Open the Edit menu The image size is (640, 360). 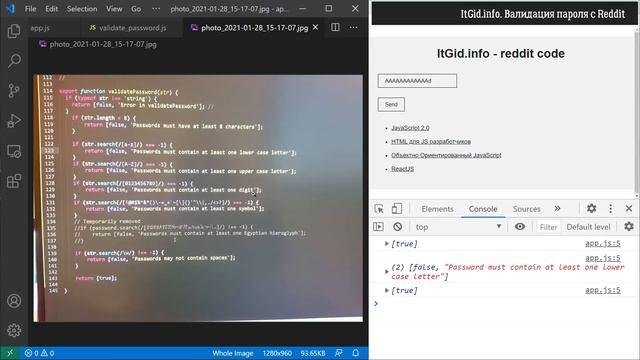pyautogui.click(x=51, y=9)
